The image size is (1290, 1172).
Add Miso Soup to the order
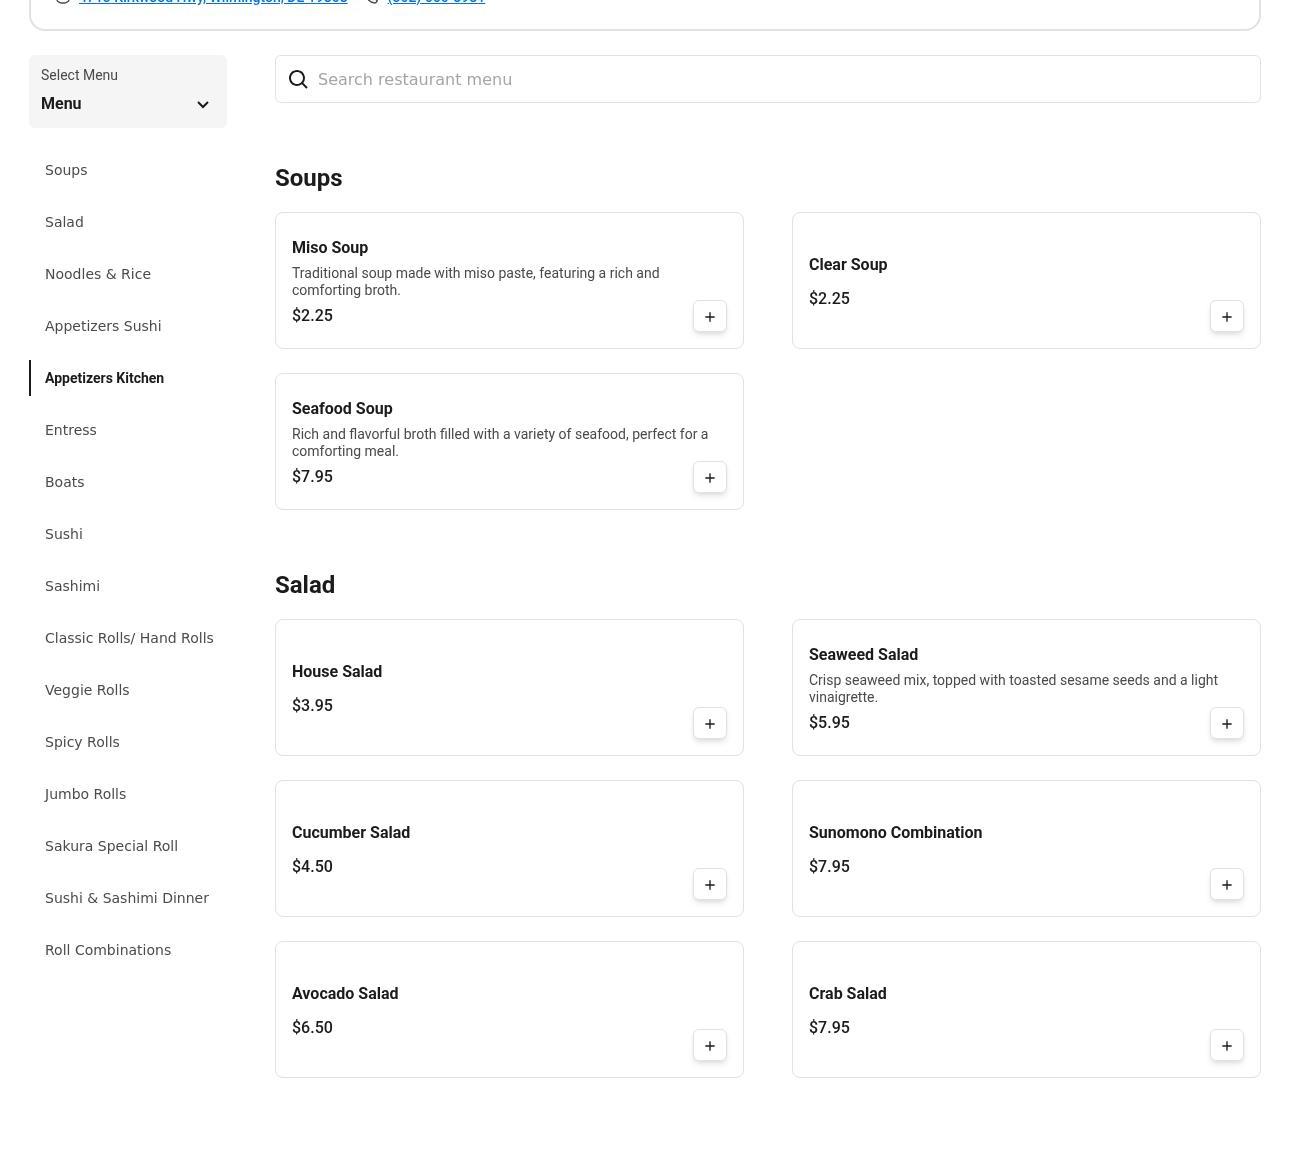pyautogui.click(x=709, y=317)
